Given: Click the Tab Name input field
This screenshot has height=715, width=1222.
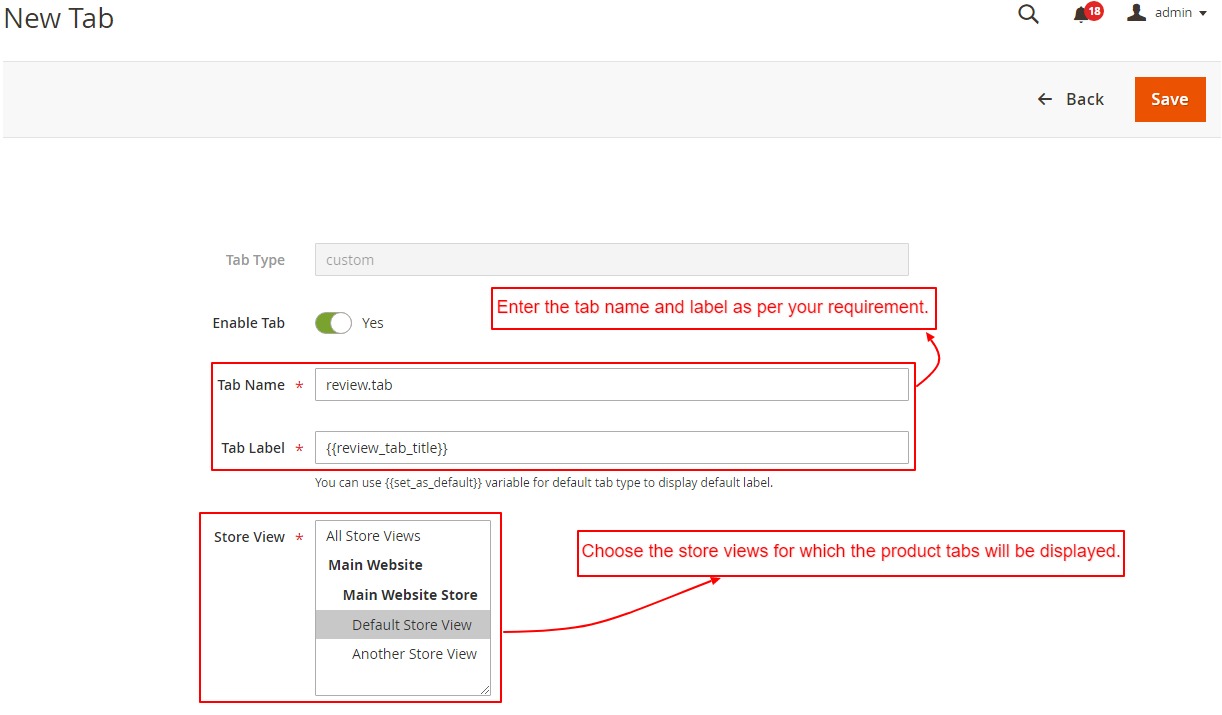Looking at the screenshot, I should point(611,384).
